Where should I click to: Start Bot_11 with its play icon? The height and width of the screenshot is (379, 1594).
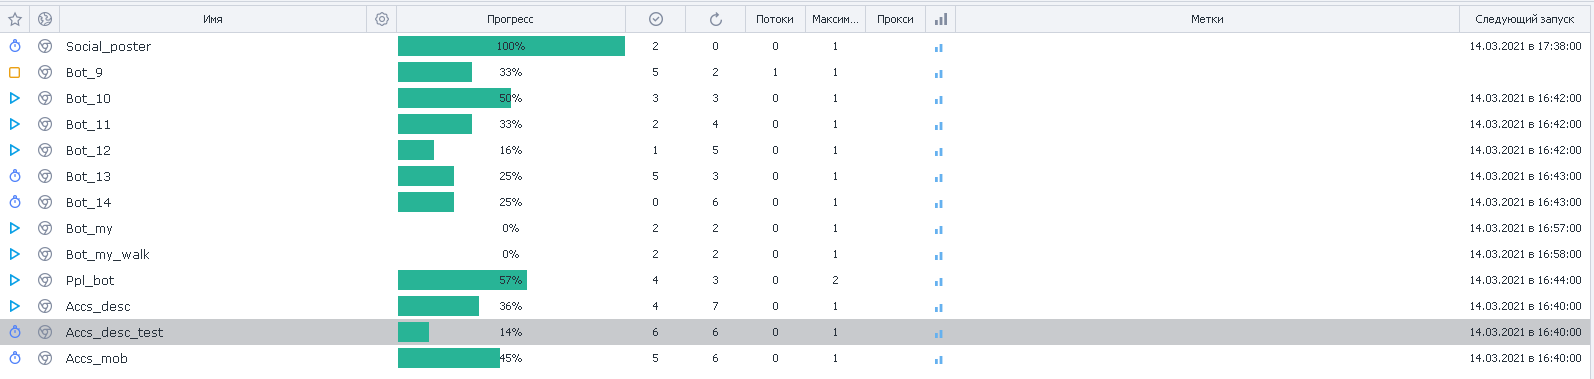[x=15, y=124]
